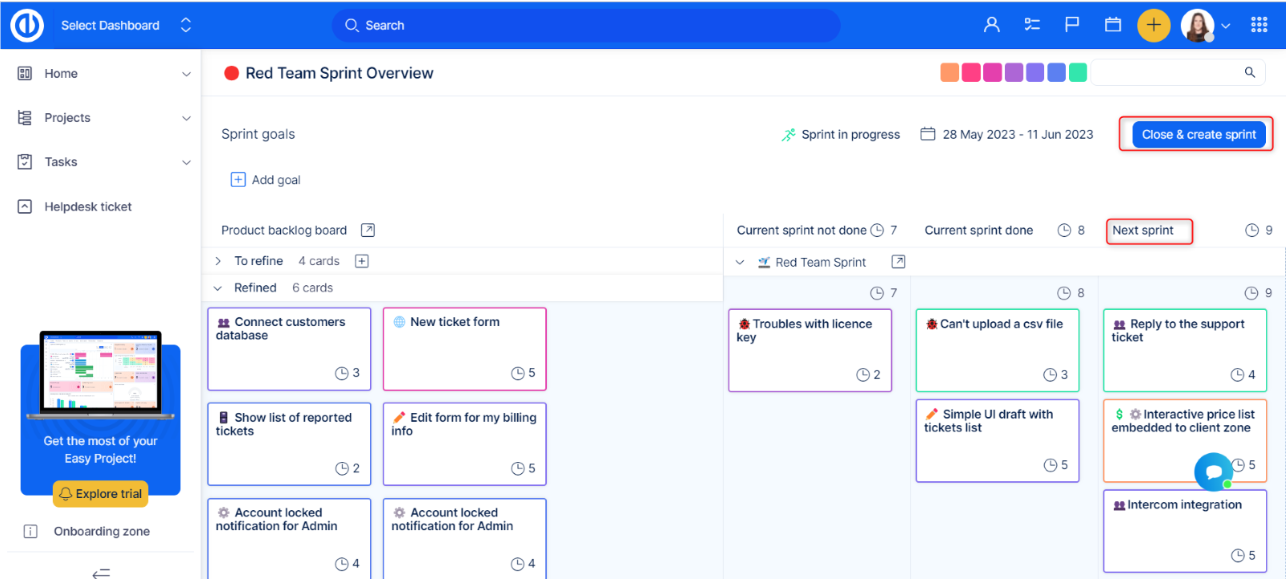Click the Close & create sprint button
This screenshot has height=579, width=1286.
click(x=1198, y=135)
